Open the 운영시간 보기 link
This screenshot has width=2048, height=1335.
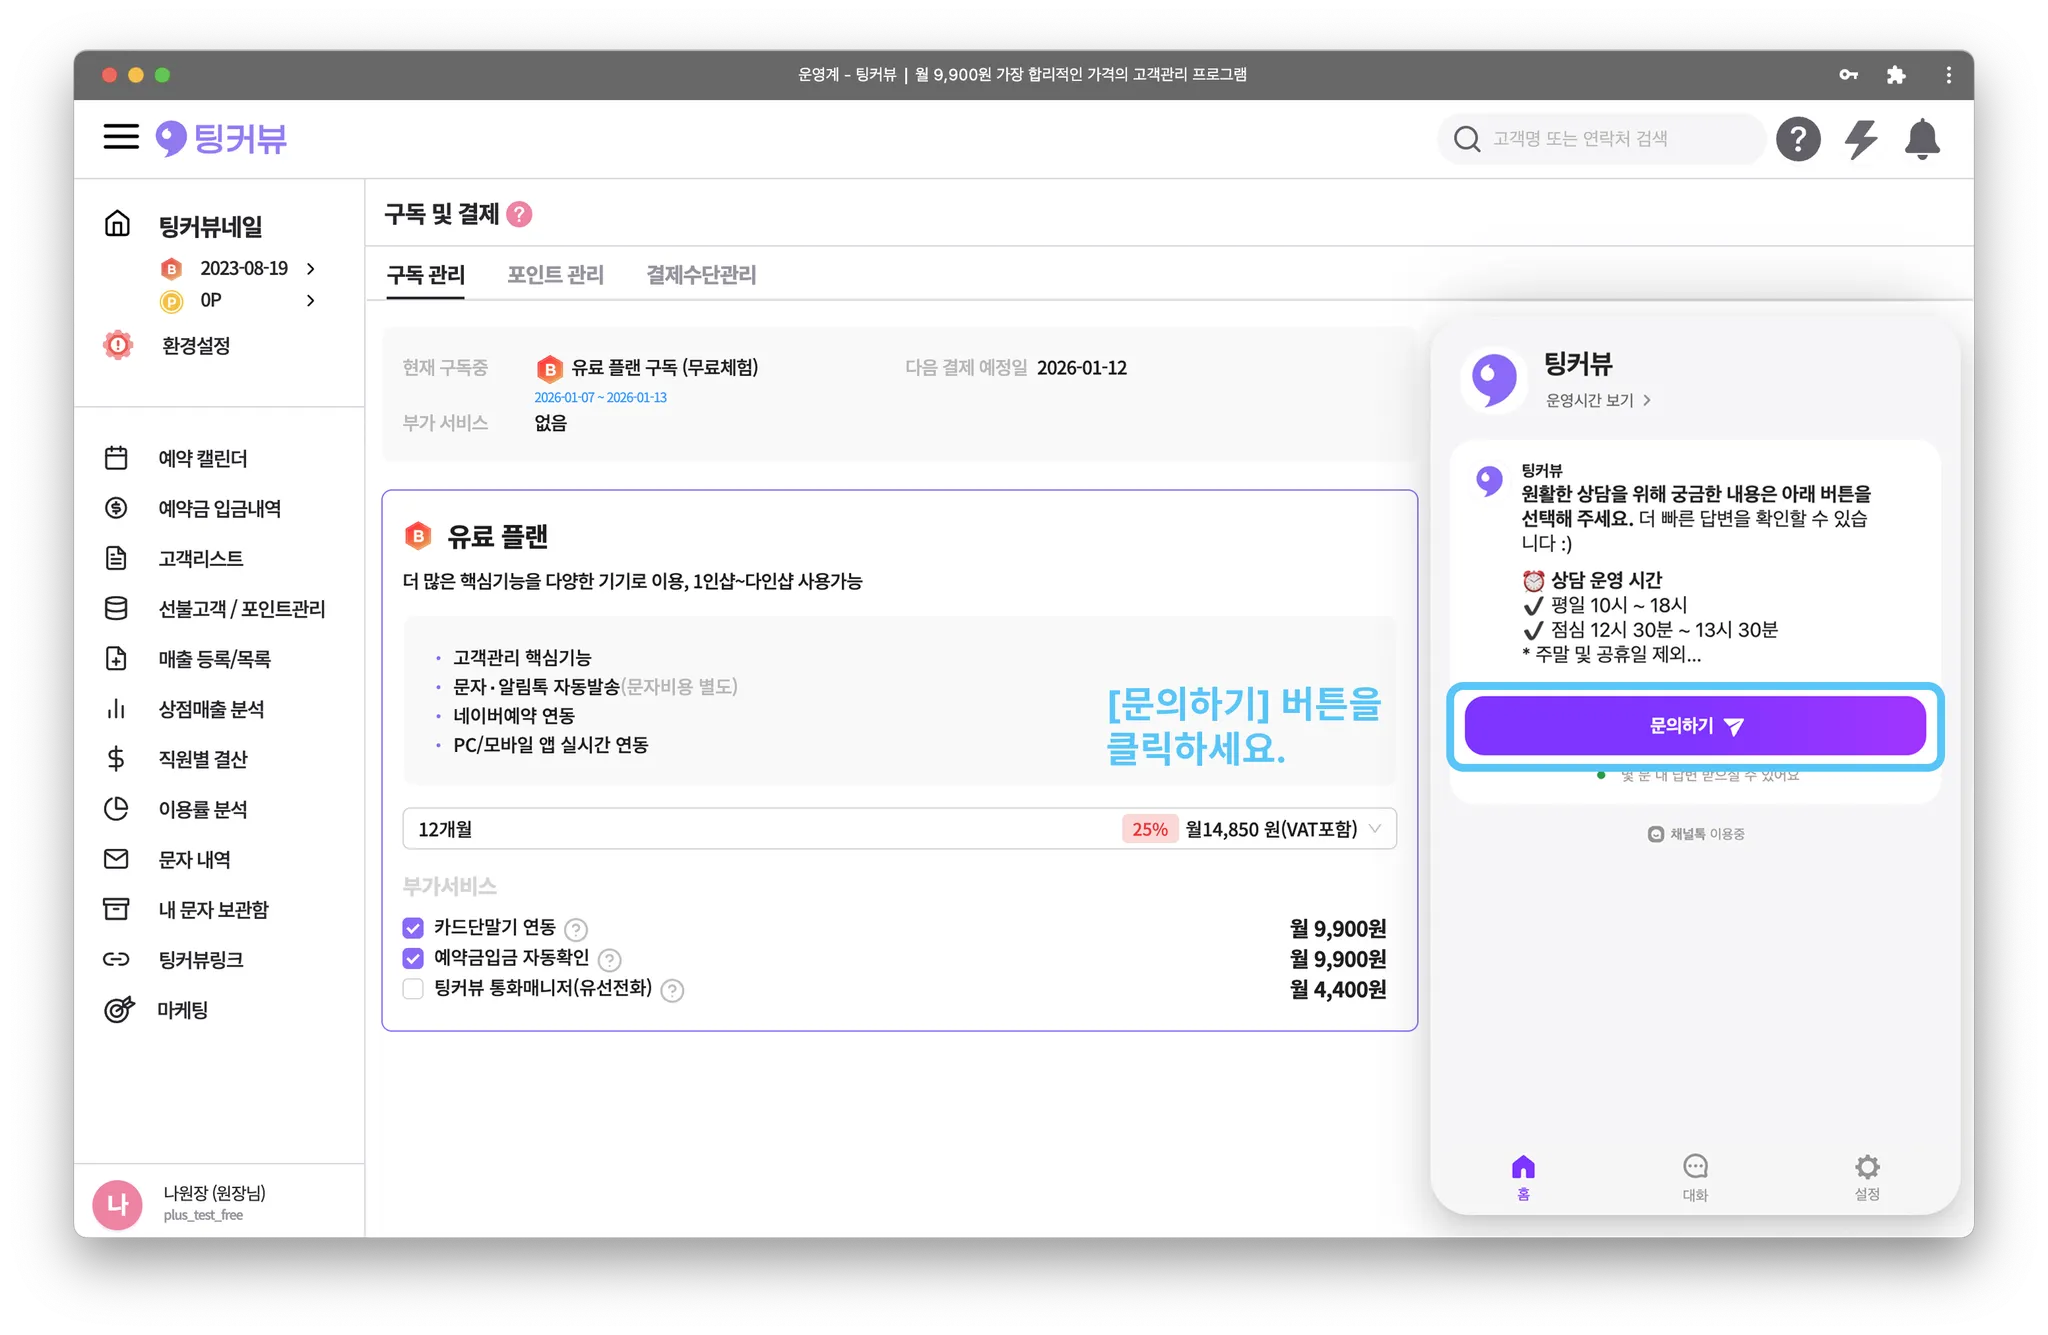coord(1597,400)
